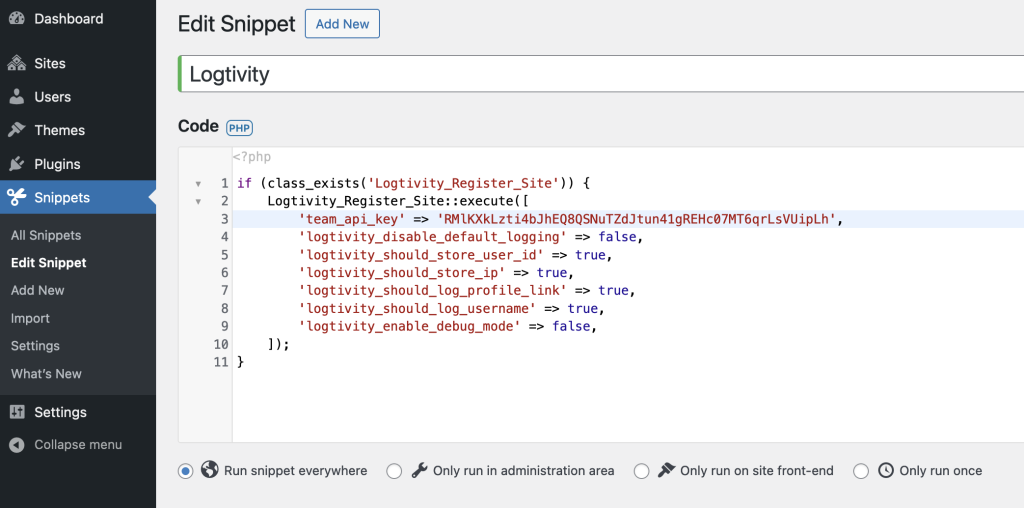Click the Collapse menu arrow icon

[x=17, y=445]
